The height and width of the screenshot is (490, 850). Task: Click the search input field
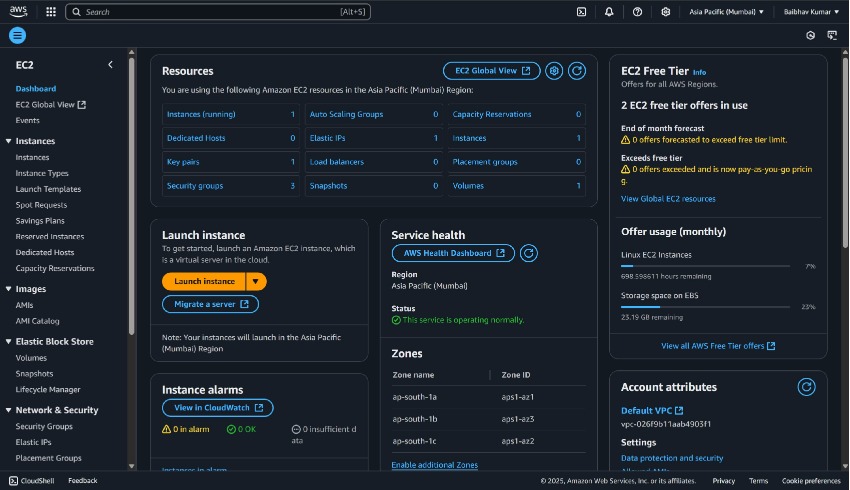pos(218,12)
